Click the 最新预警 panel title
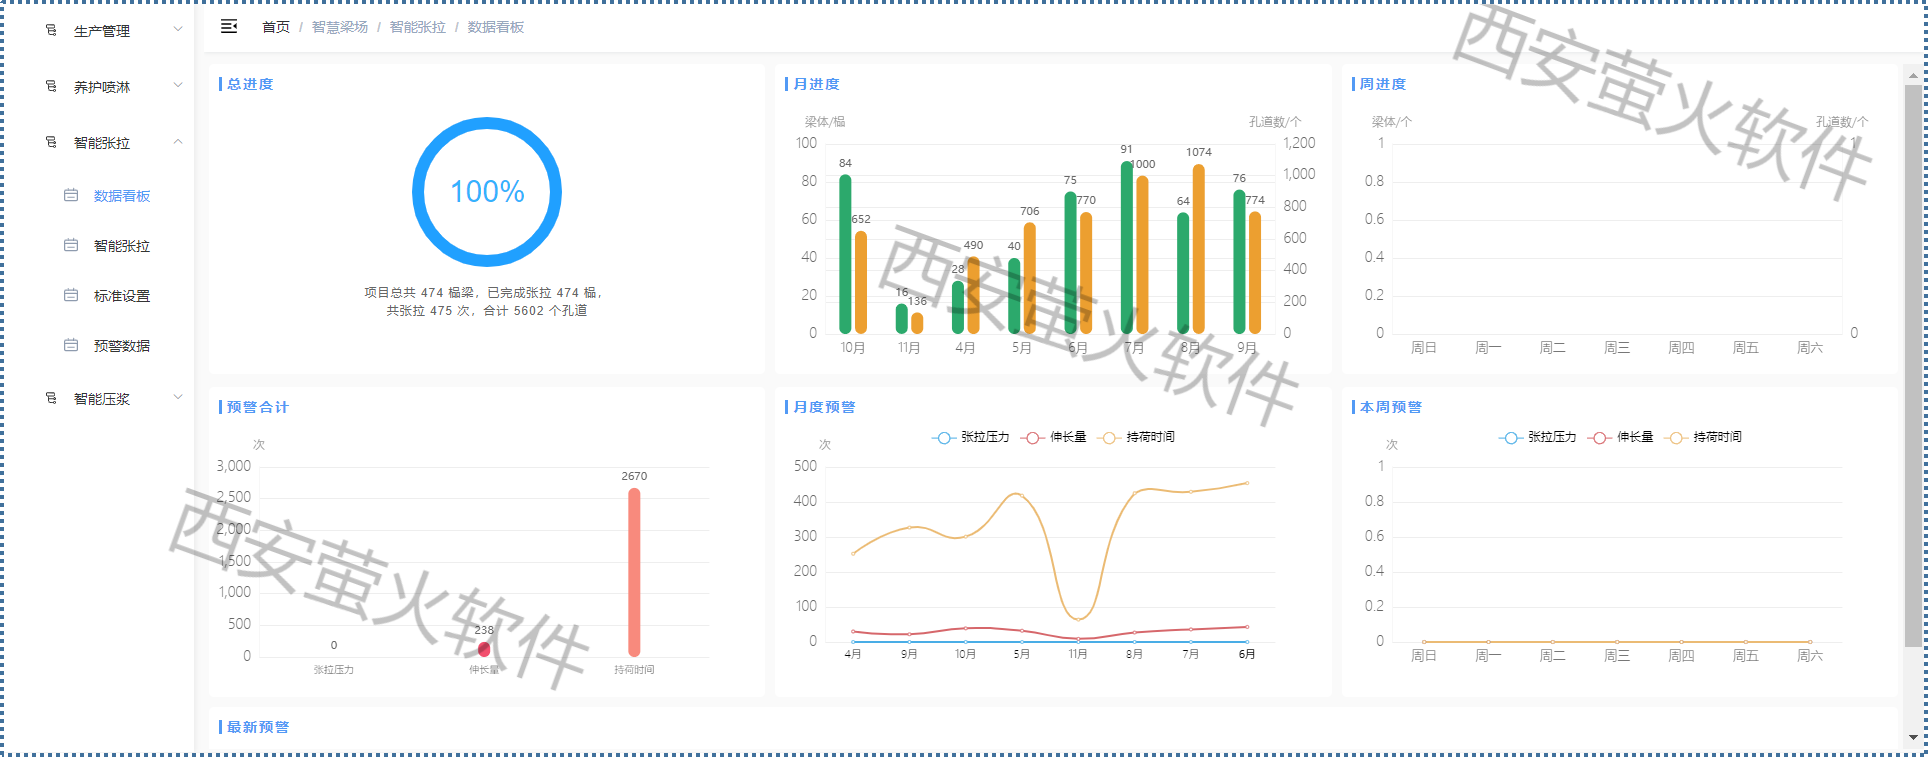Viewport: 1930px width, 758px height. click(x=258, y=727)
